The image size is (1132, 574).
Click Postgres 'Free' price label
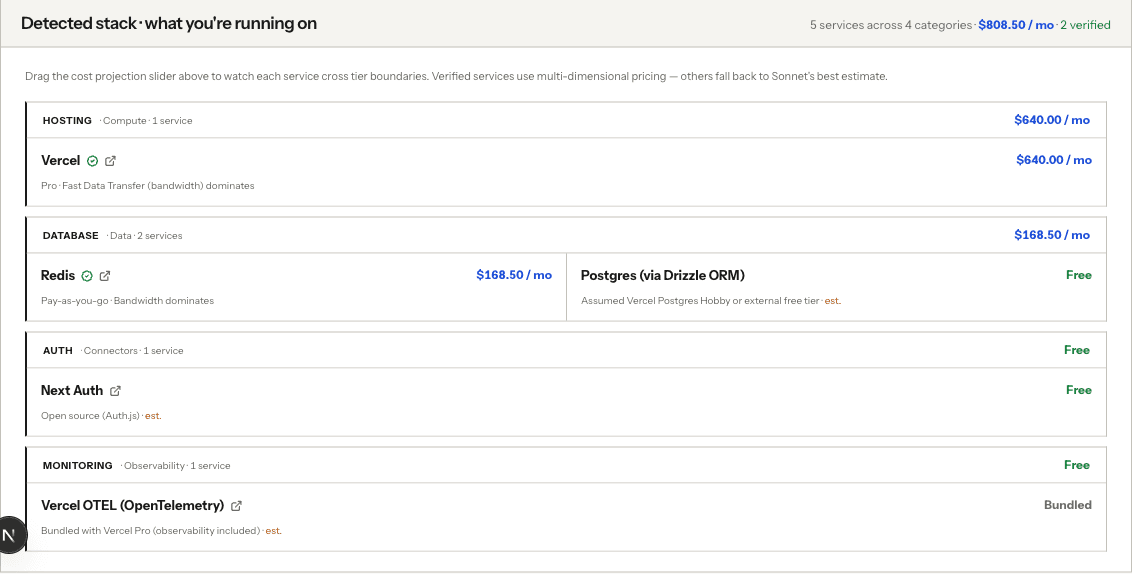[x=1079, y=274]
